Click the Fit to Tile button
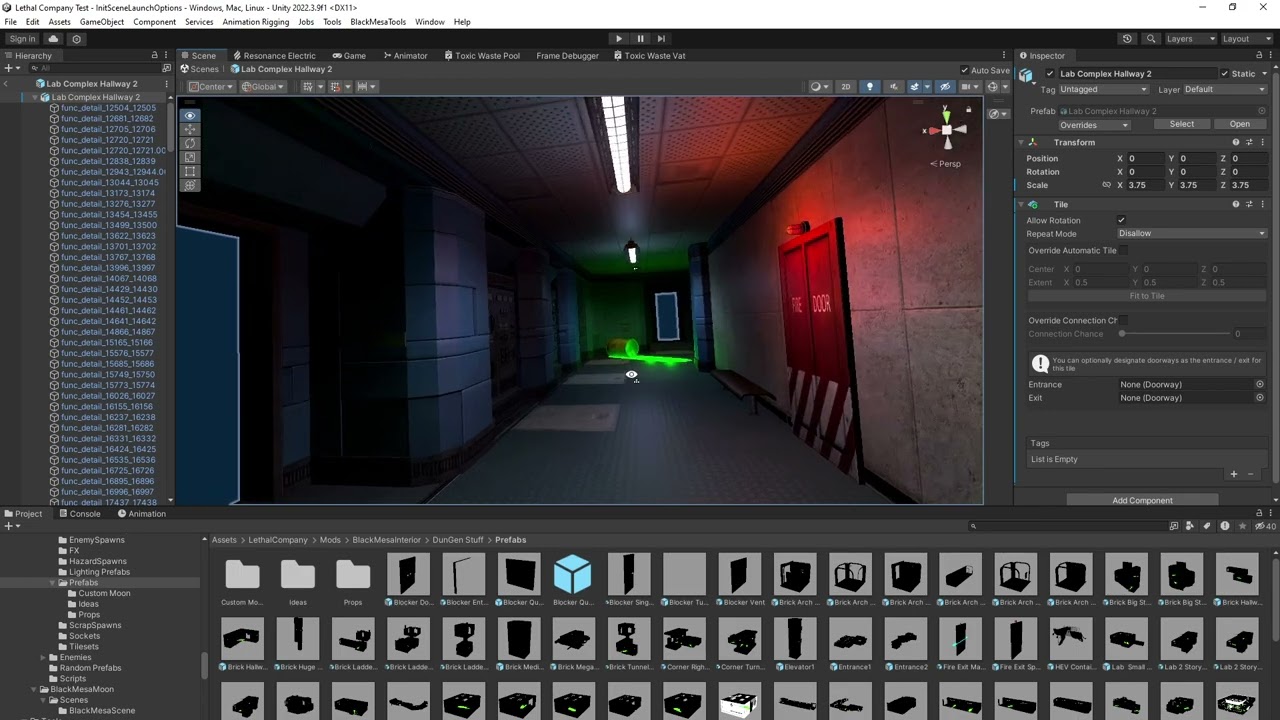 point(1147,296)
